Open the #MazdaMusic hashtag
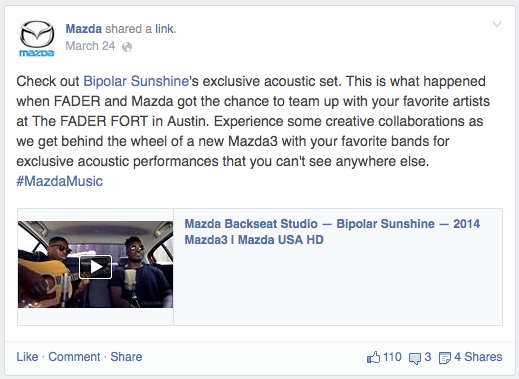Viewport: 519px width, 379px height. 60,181
